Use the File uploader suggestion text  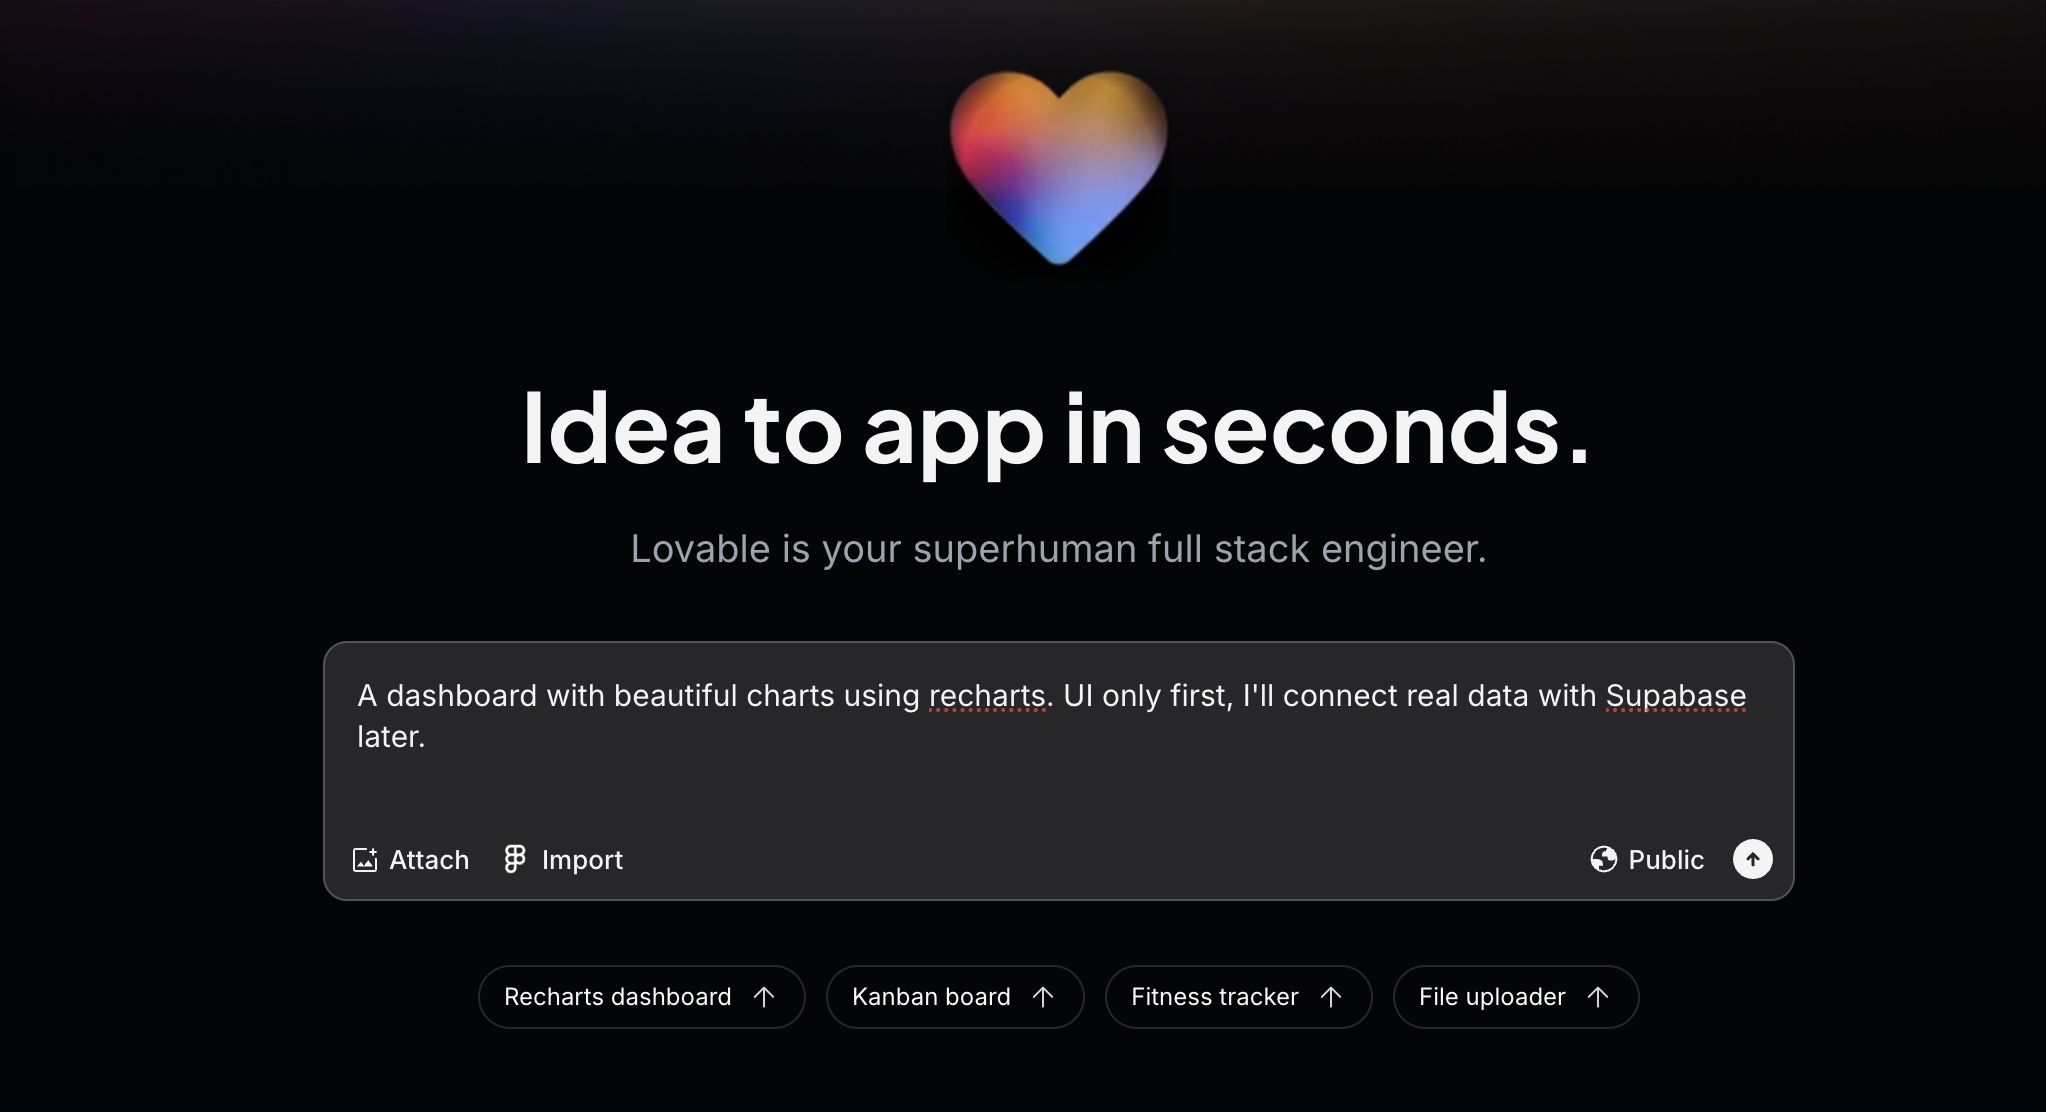tap(1492, 997)
